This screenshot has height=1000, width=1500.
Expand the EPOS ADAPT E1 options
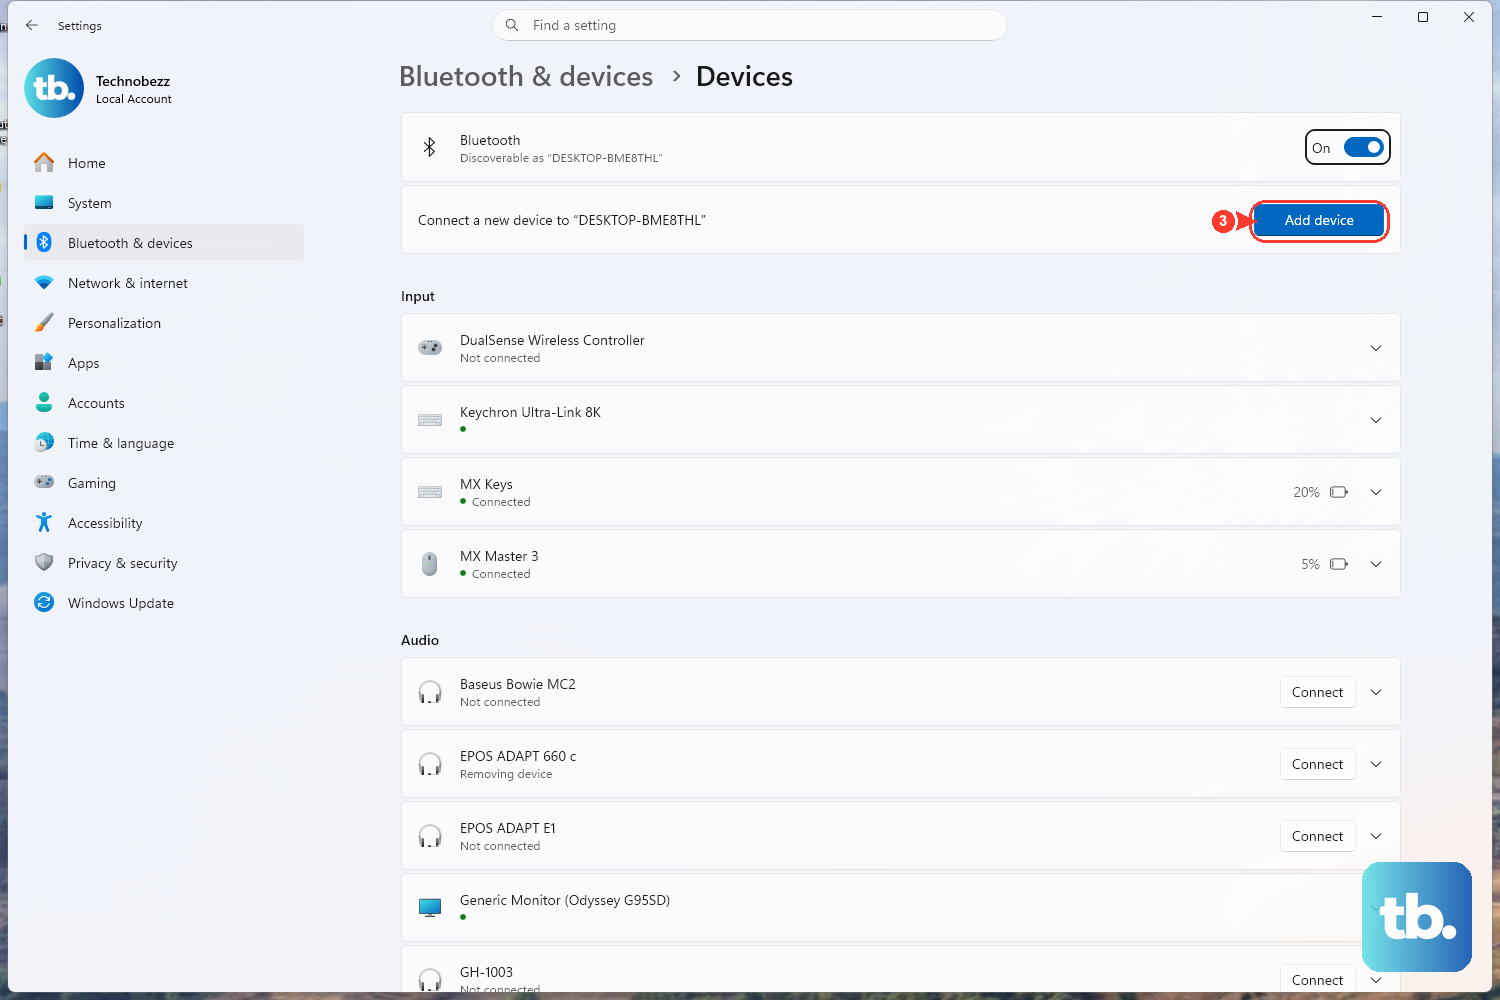click(x=1376, y=836)
